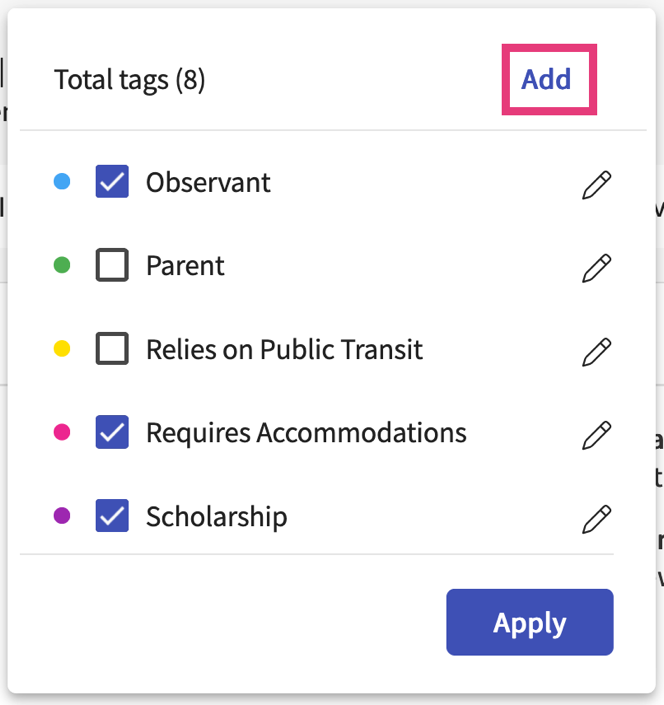
Task: Click the Total tags (8) heading
Action: click(129, 80)
